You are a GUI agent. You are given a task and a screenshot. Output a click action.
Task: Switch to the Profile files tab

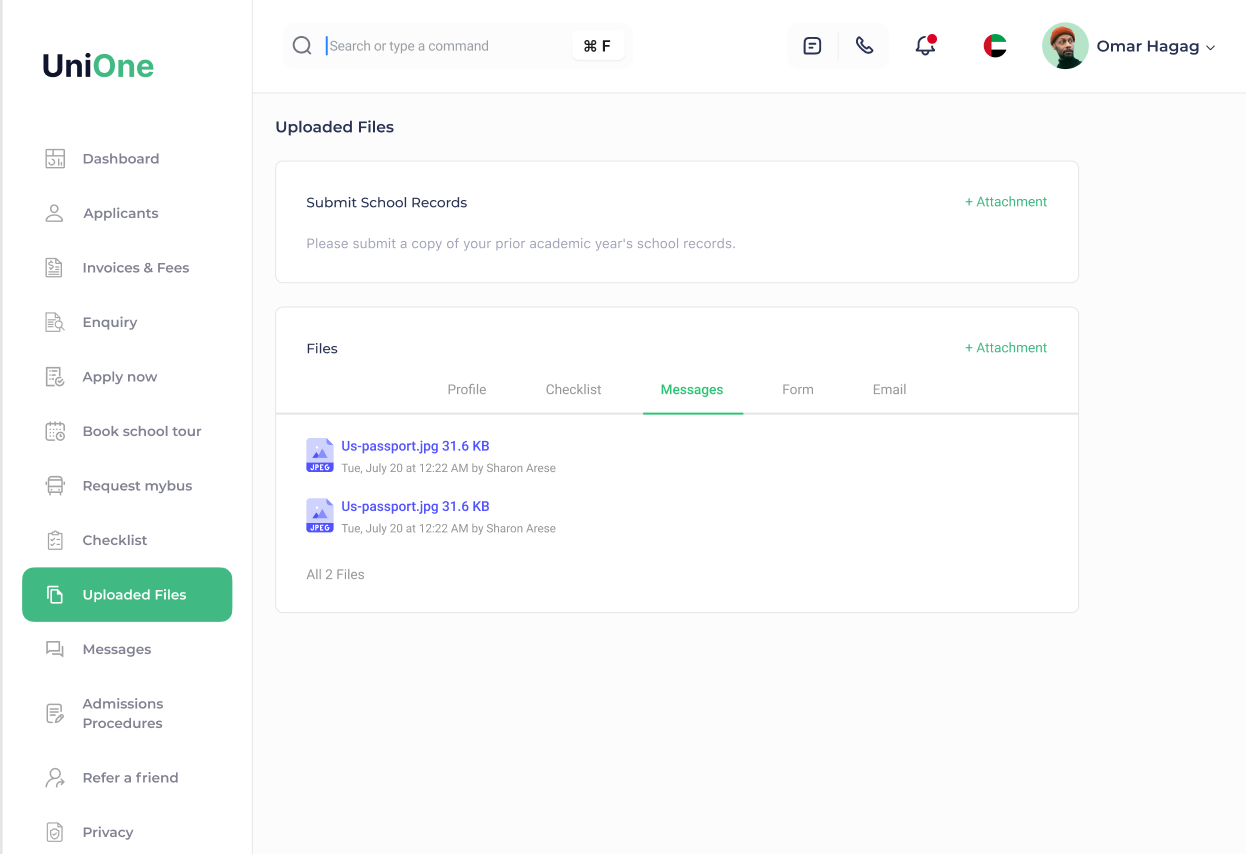click(466, 390)
